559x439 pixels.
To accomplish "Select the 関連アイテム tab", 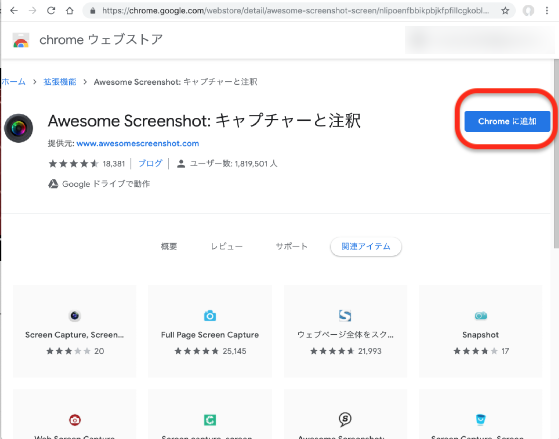I will point(366,246).
